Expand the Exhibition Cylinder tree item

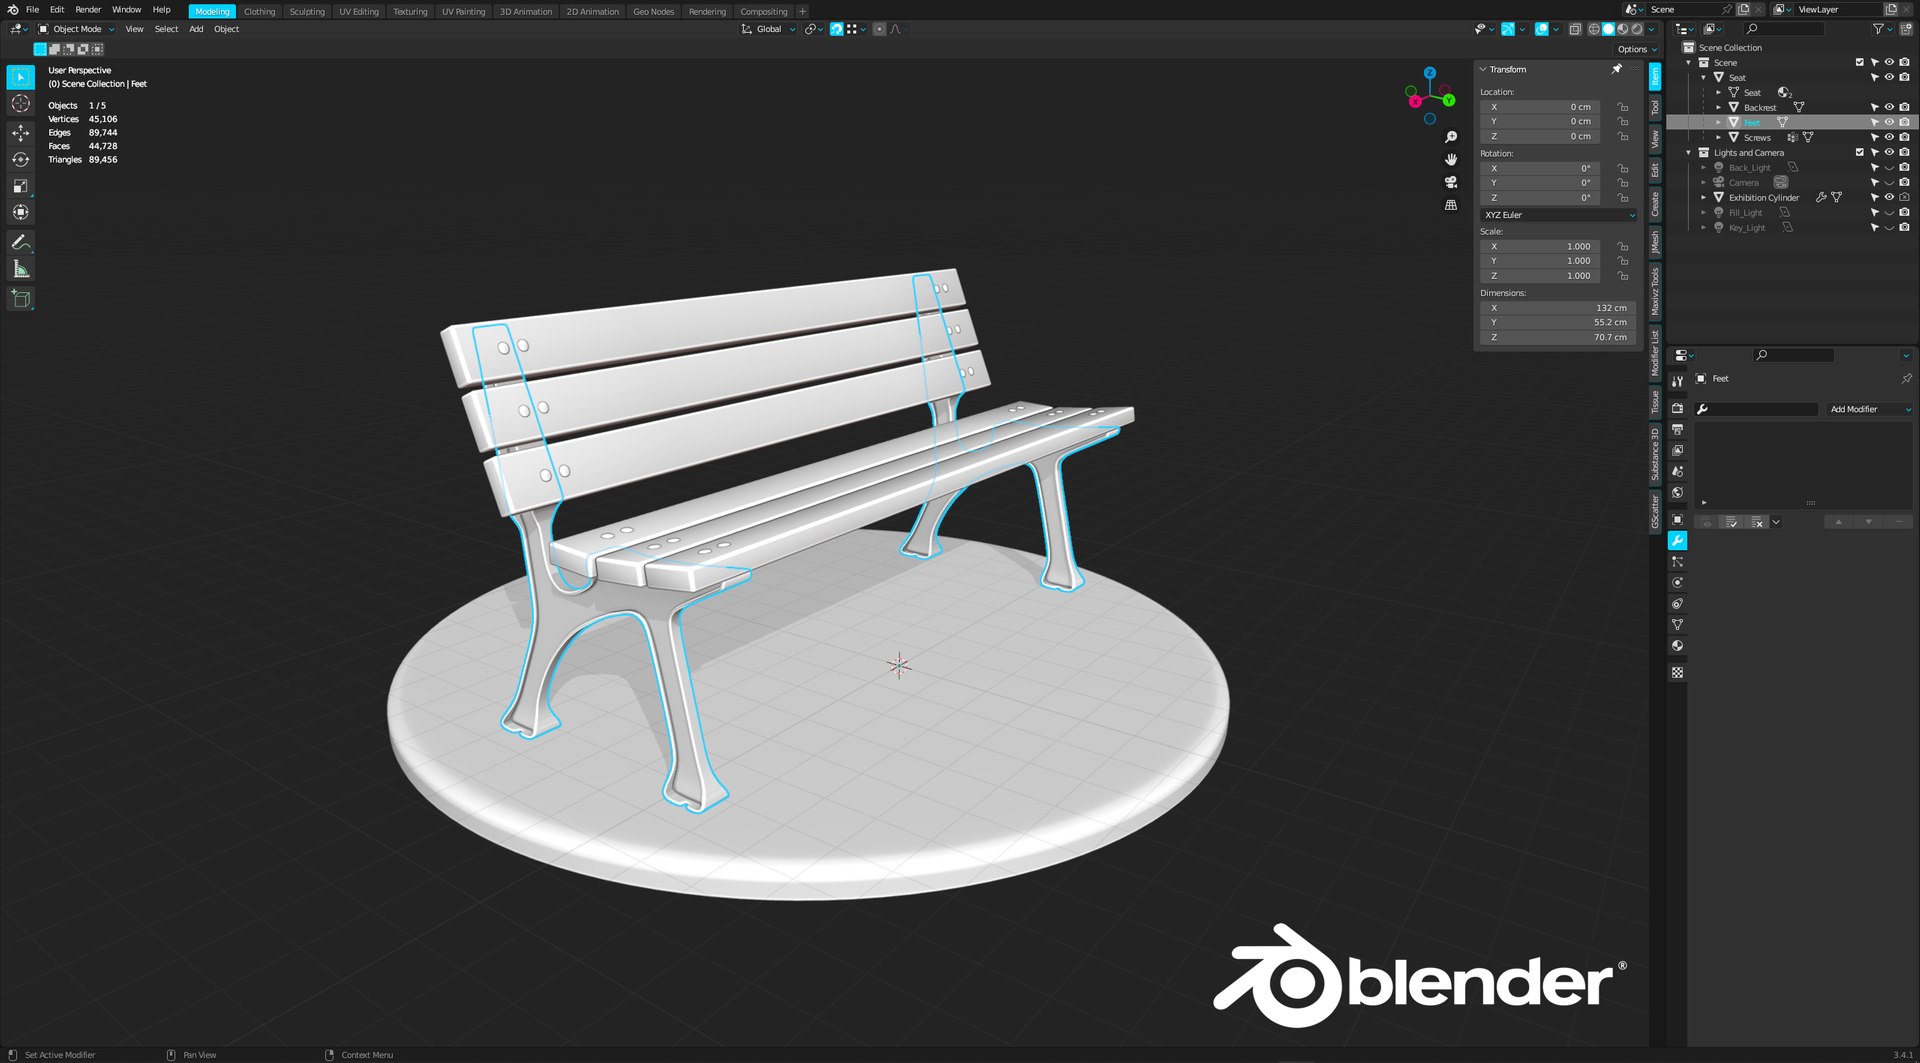pyautogui.click(x=1704, y=197)
